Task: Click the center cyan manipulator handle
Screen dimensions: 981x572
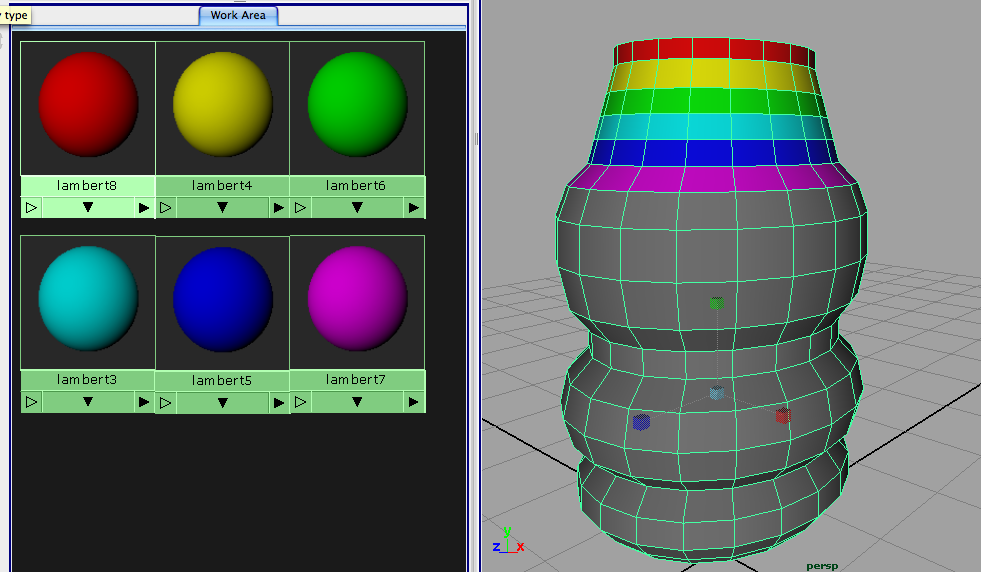Action: (717, 393)
